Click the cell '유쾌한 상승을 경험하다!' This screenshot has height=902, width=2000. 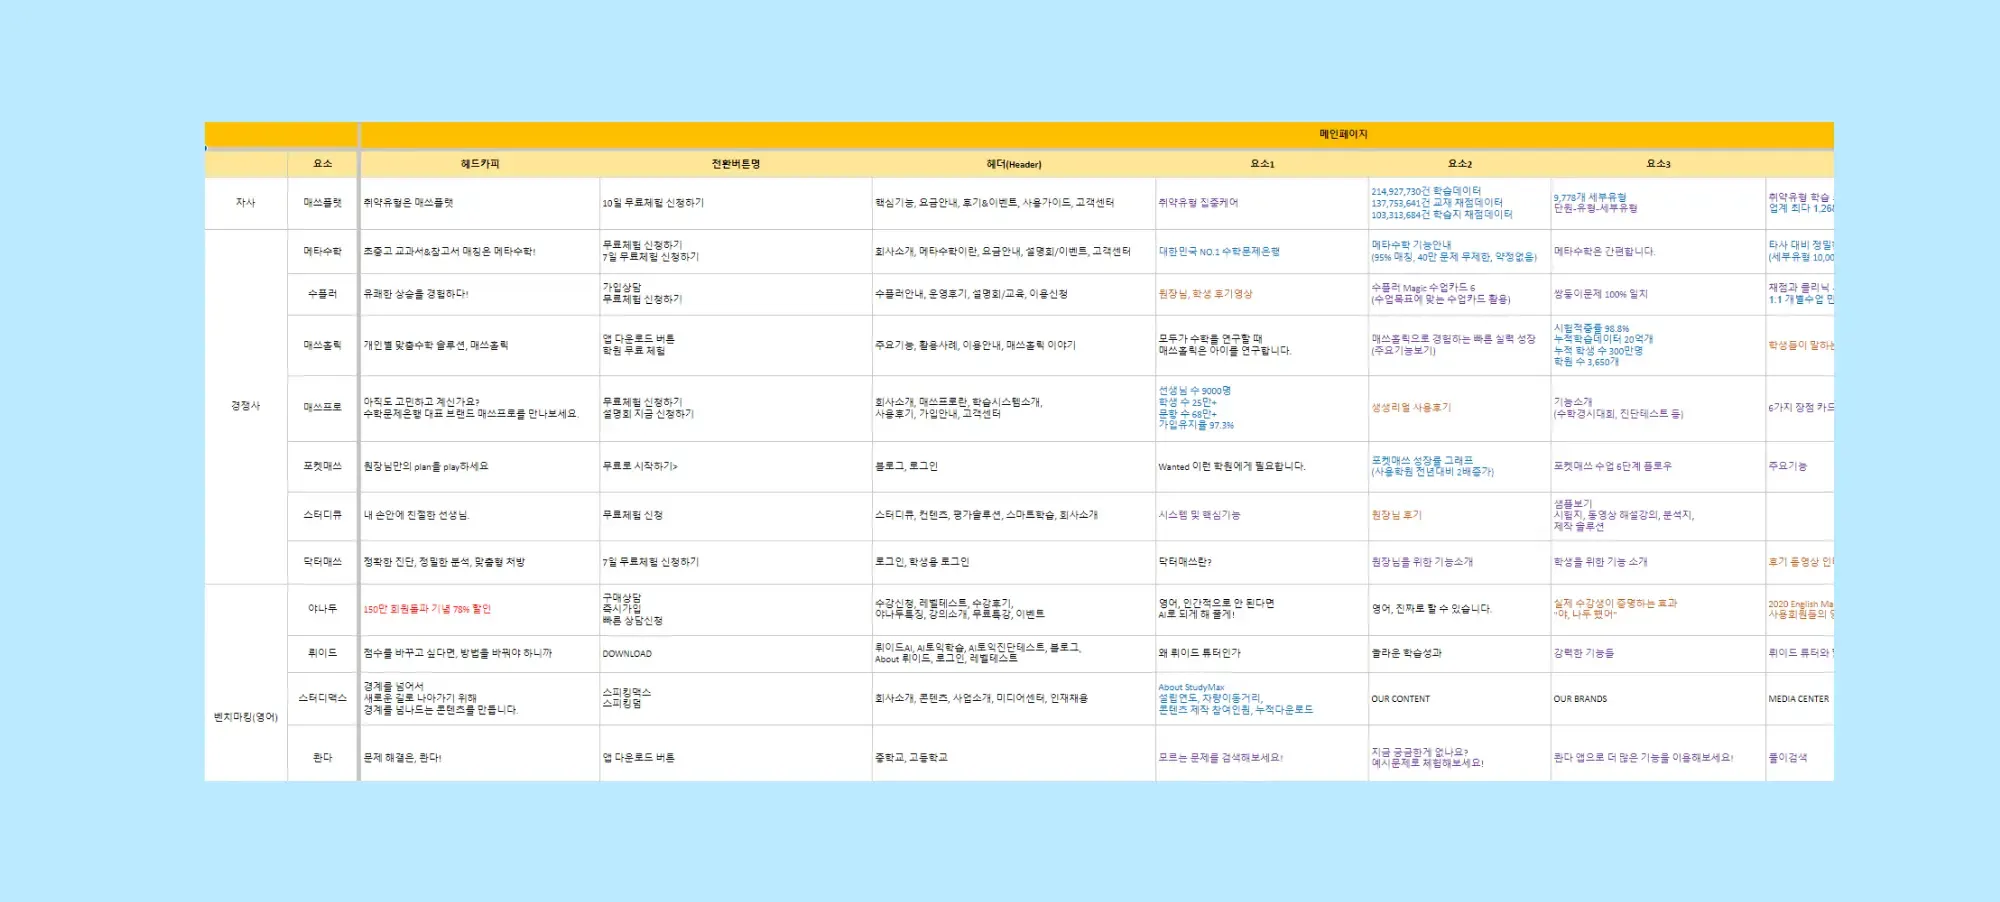(x=480, y=294)
